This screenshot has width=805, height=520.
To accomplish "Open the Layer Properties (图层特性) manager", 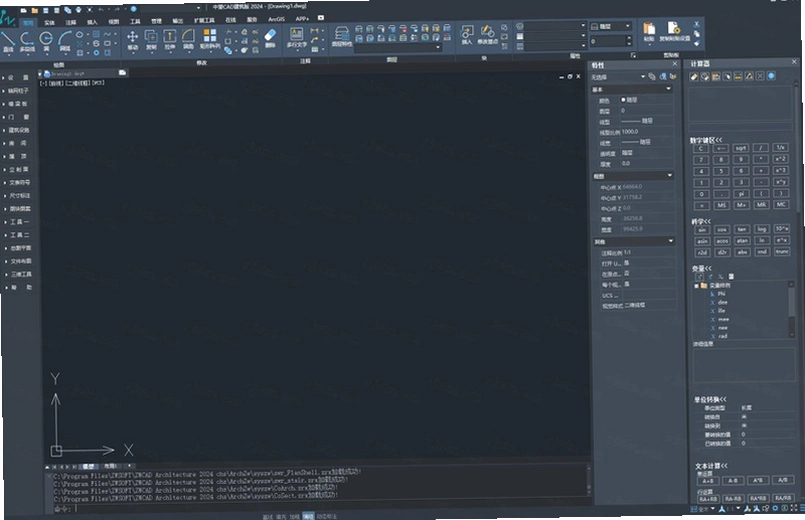I will pos(341,37).
